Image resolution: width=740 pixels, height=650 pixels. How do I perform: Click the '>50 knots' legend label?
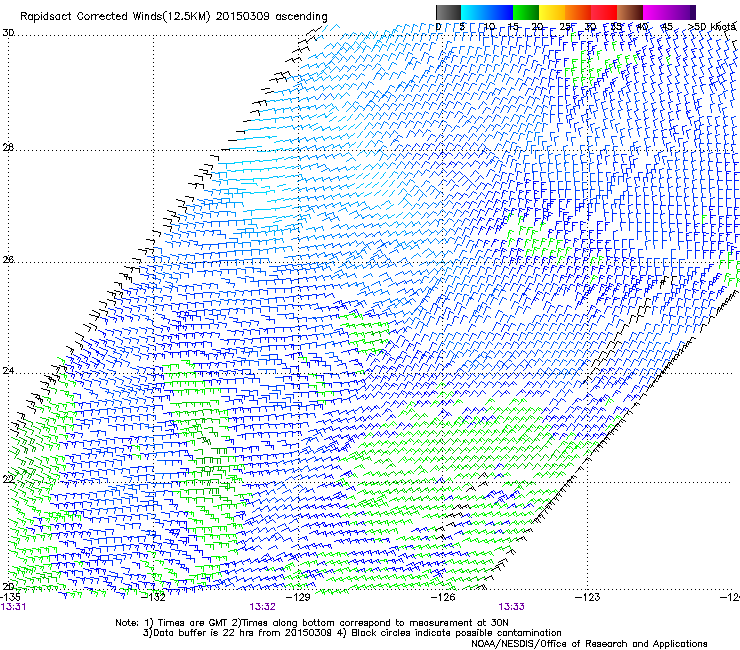click(712, 26)
